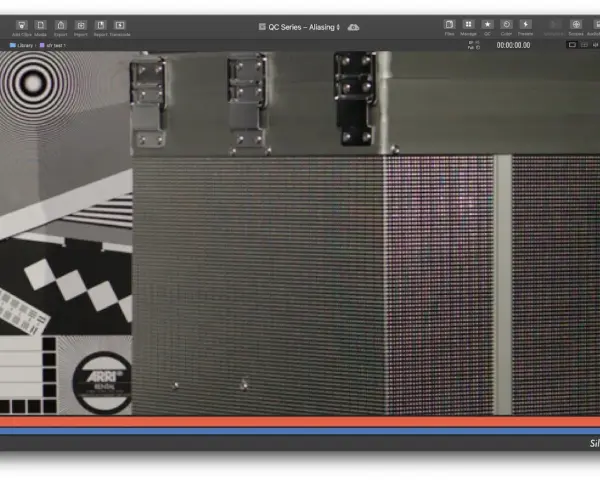Click the Export toolbar icon
The width and height of the screenshot is (600, 480).
click(60, 25)
